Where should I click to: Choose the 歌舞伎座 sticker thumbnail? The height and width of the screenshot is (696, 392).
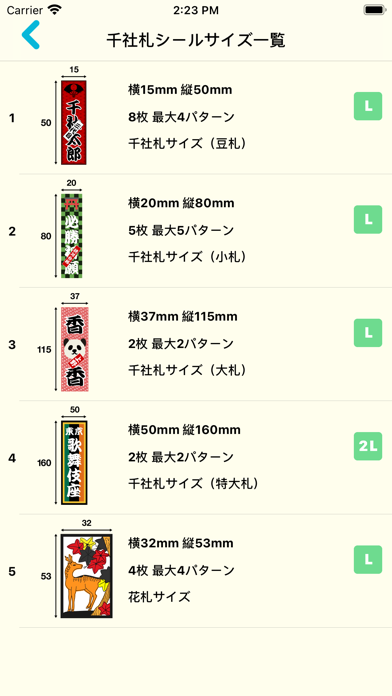point(74,463)
